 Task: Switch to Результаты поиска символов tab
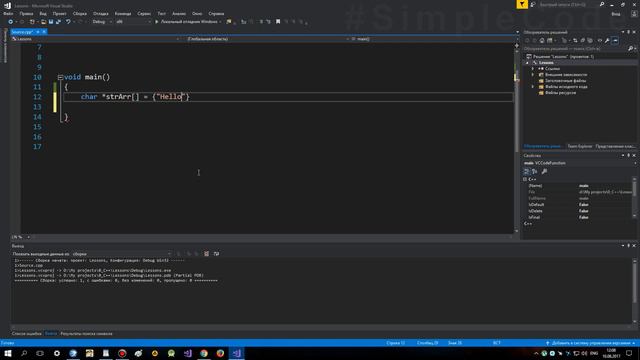point(86,334)
